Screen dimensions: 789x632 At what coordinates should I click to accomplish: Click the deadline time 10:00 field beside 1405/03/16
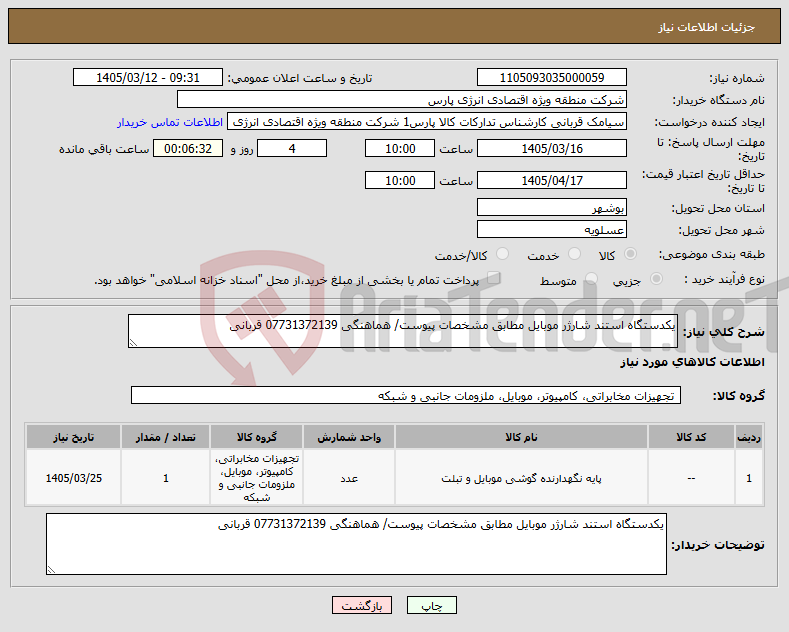point(400,148)
